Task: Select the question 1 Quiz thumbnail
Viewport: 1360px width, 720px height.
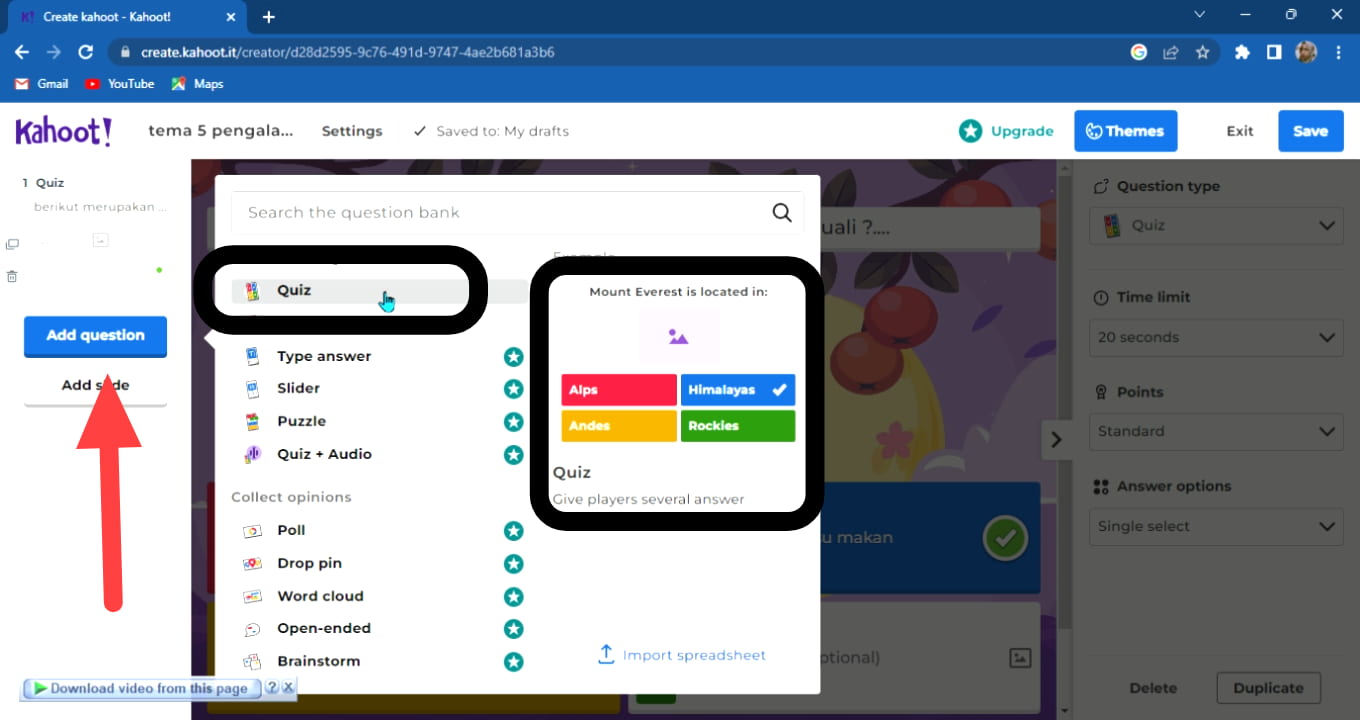Action: 100,228
